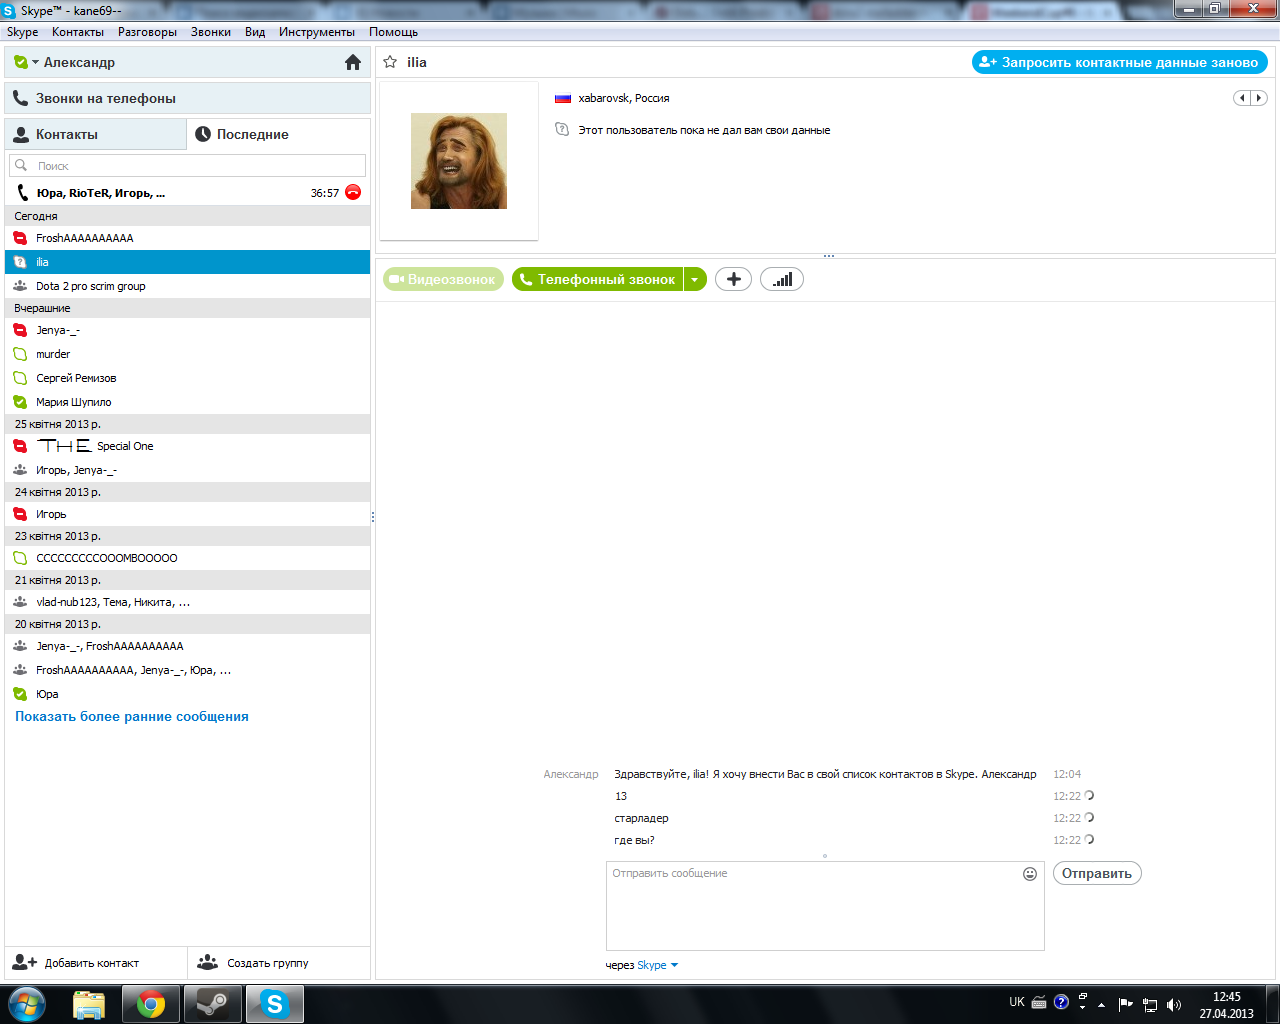This screenshot has height=1024, width=1280.
Task: Click the volume icon in system tray
Action: (x=1174, y=1004)
